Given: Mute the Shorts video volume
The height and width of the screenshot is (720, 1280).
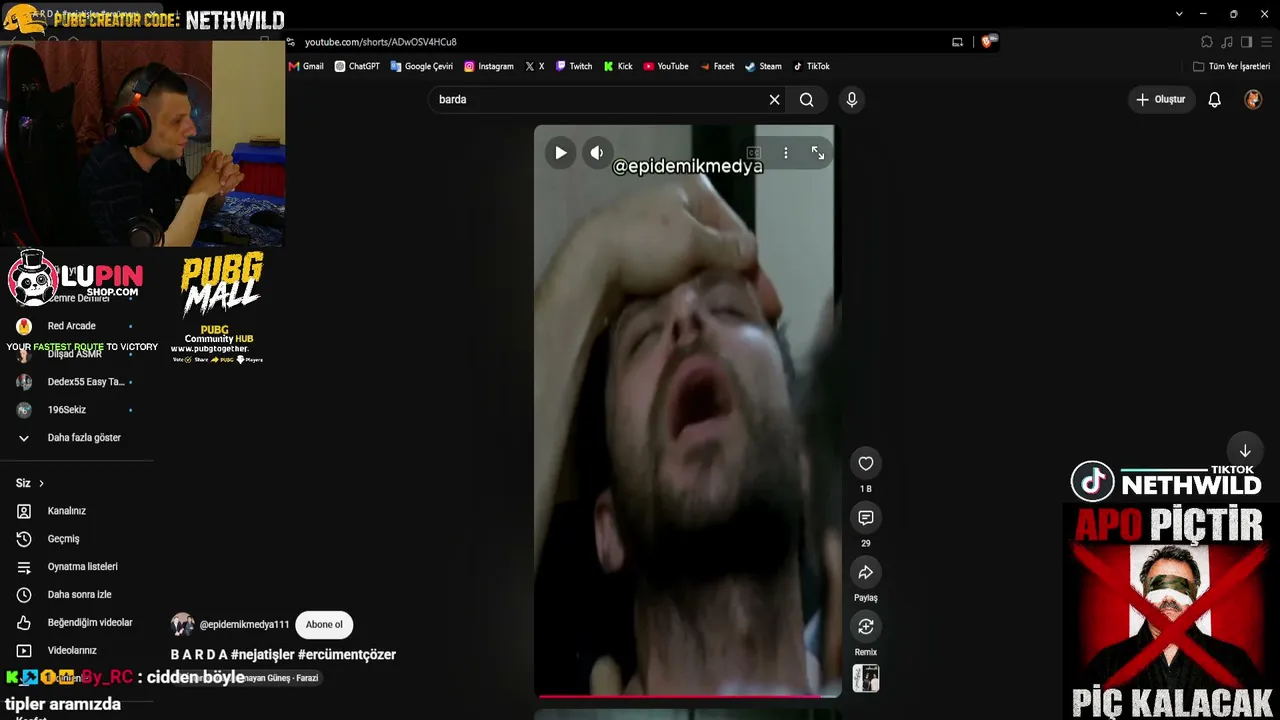Looking at the screenshot, I should [597, 153].
